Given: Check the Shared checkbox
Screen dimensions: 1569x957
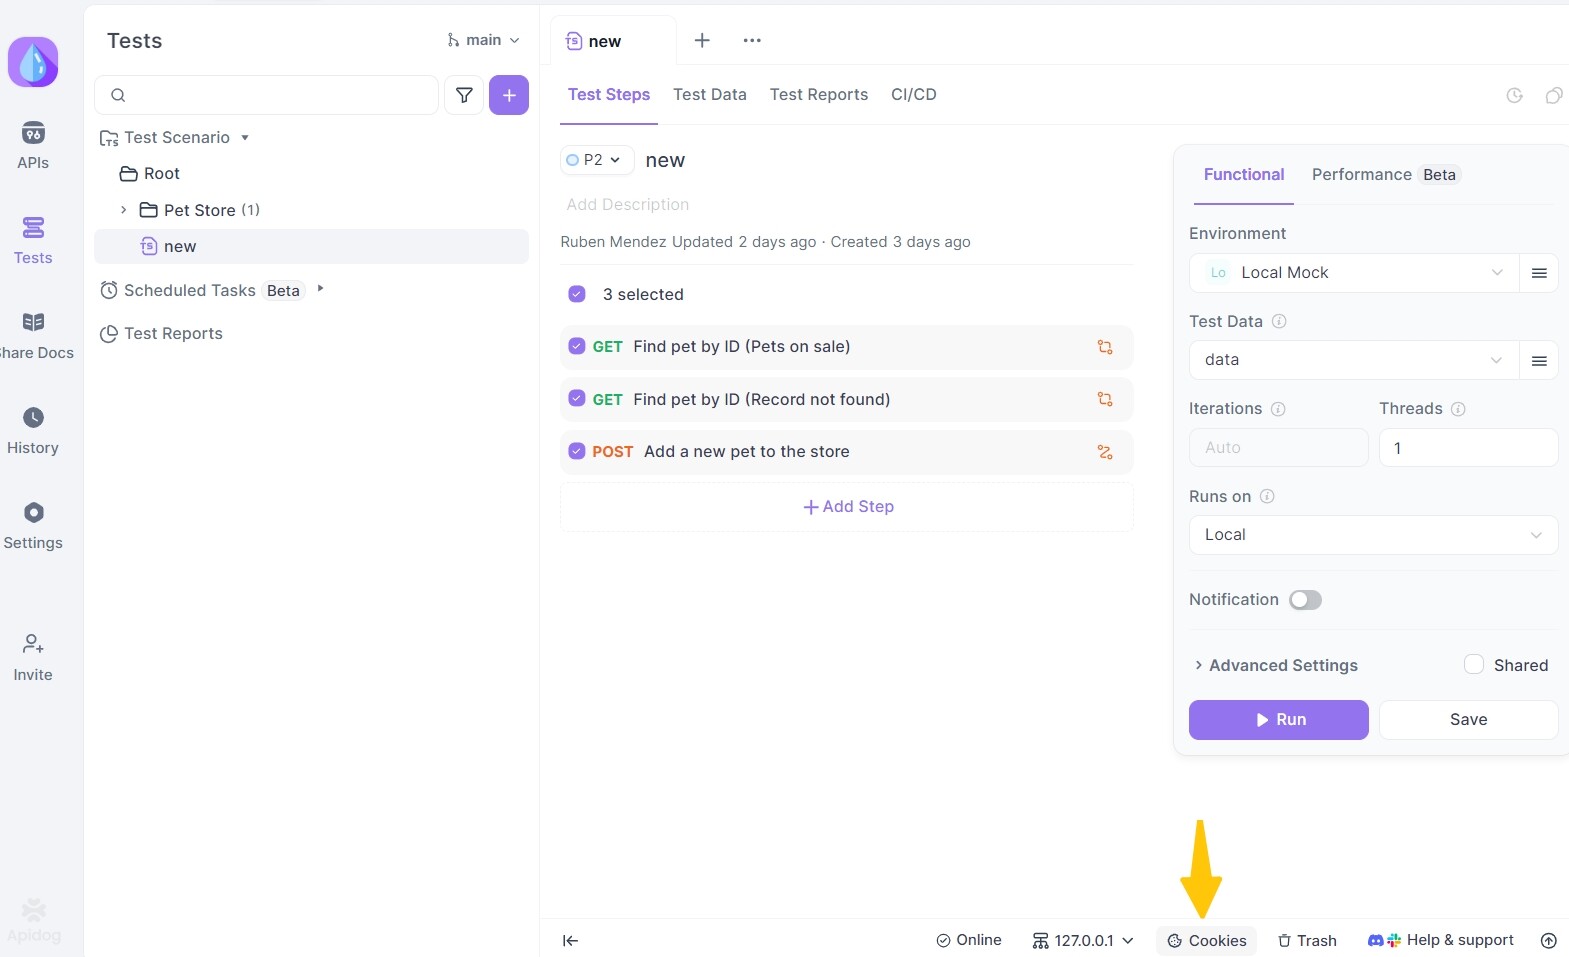Looking at the screenshot, I should pos(1473,665).
